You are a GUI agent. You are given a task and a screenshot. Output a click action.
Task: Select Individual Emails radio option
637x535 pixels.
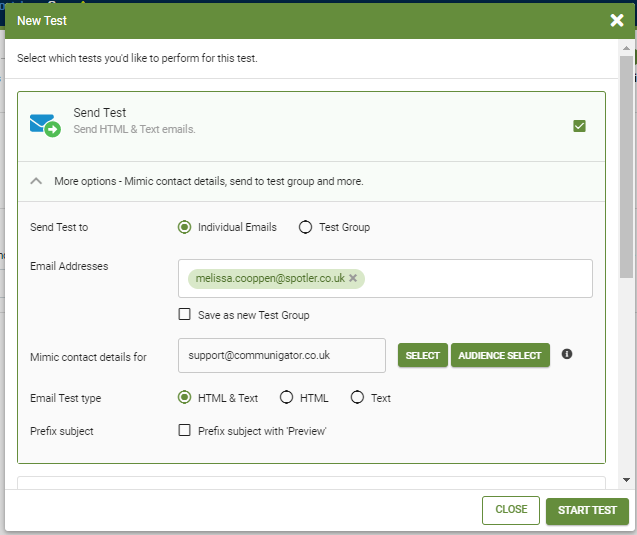point(184,227)
